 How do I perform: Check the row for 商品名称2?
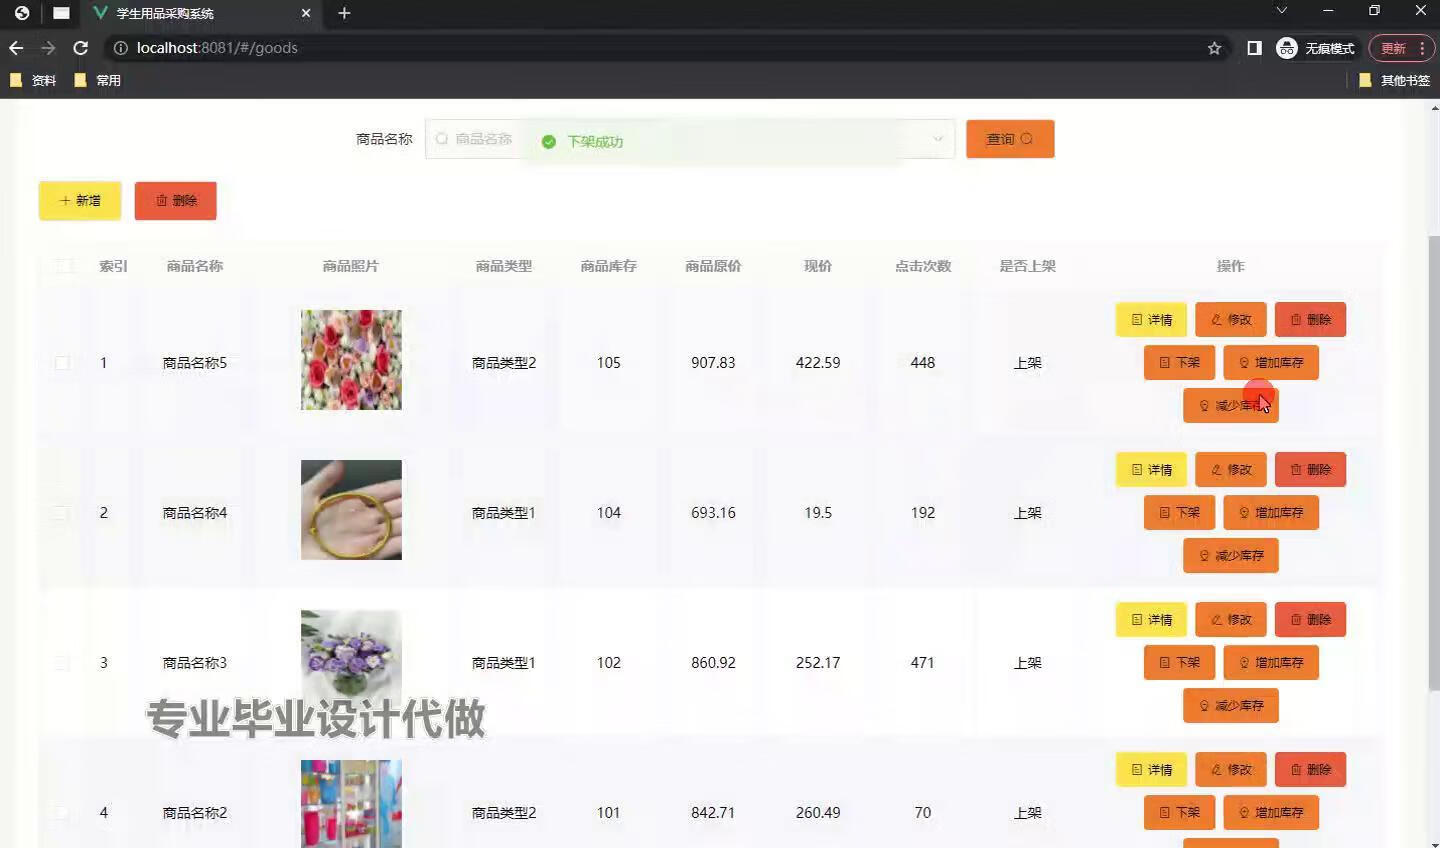(x=62, y=812)
